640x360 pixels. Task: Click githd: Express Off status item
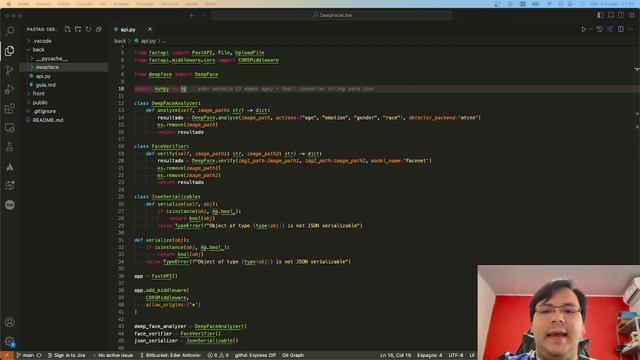pos(255,355)
